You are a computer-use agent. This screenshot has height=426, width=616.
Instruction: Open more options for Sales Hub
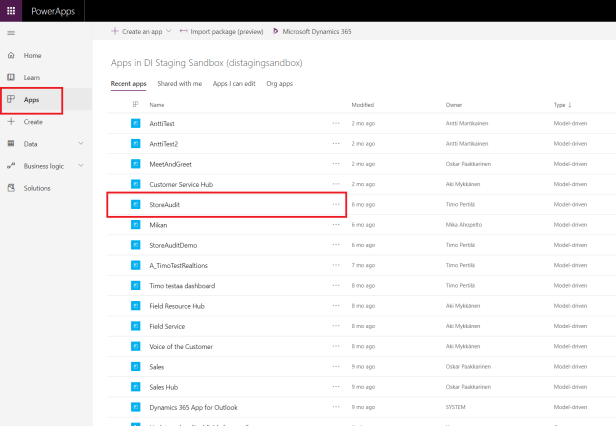(x=336, y=387)
